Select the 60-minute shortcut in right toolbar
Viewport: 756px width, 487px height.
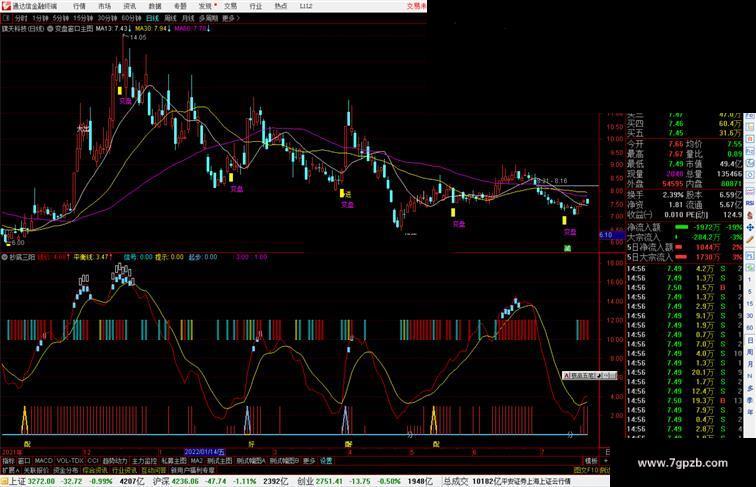[x=750, y=328]
